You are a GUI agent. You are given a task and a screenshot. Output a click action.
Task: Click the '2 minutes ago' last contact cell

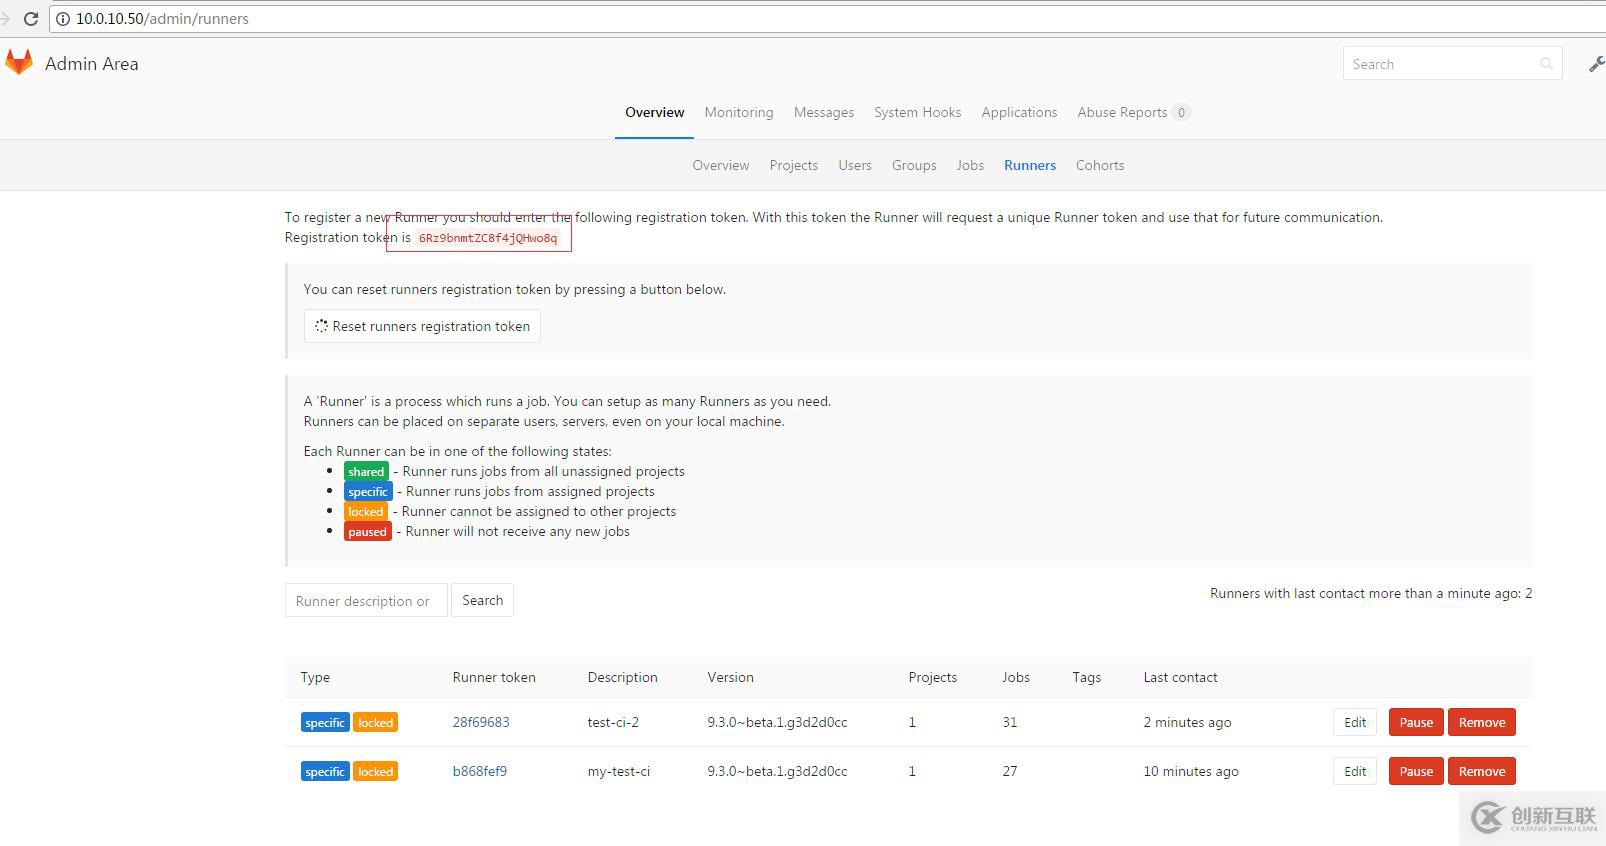point(1187,722)
